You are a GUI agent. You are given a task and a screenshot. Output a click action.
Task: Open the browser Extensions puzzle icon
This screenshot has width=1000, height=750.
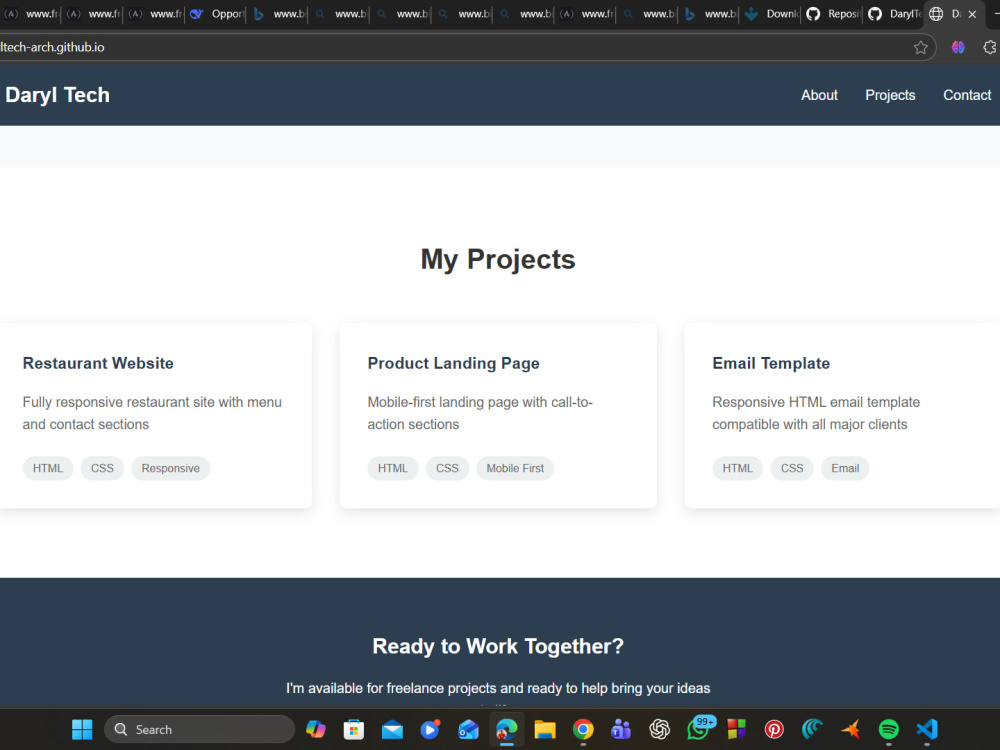point(990,47)
